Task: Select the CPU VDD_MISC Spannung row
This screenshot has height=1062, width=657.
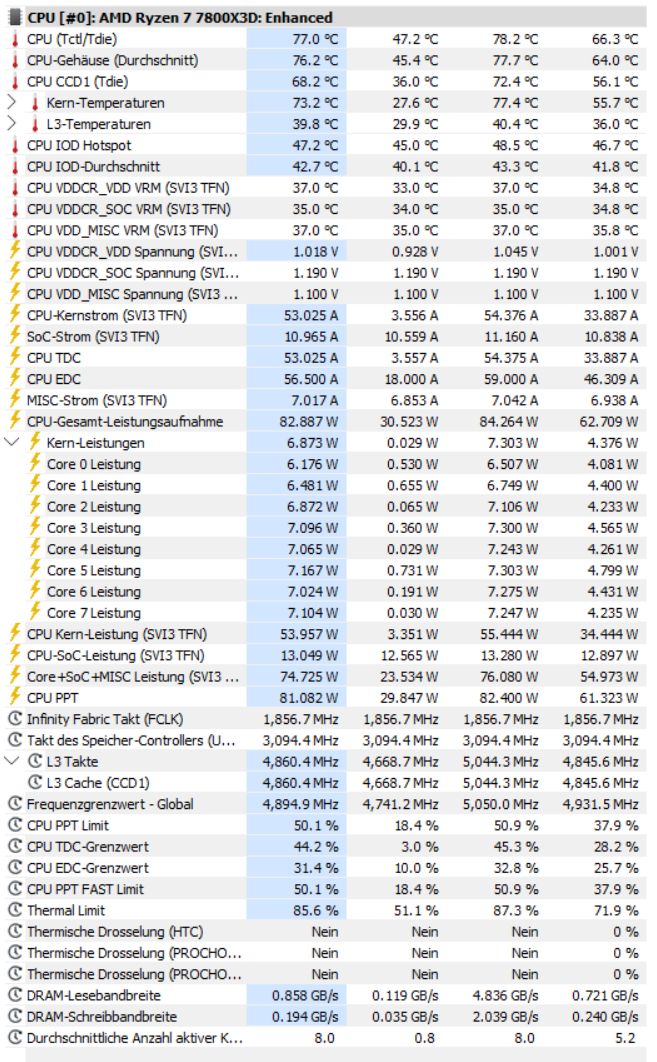Action: coord(326,294)
